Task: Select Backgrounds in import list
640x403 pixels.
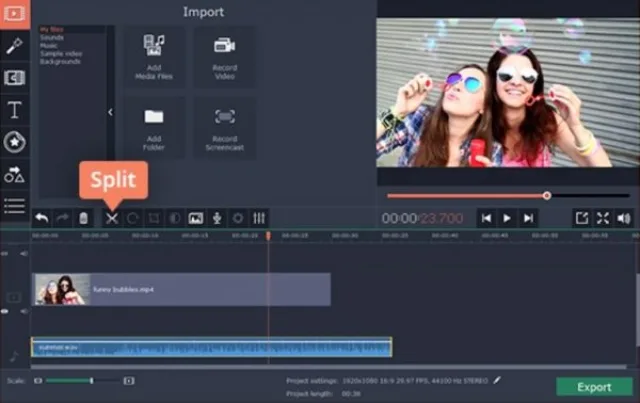Action: pyautogui.click(x=60, y=62)
